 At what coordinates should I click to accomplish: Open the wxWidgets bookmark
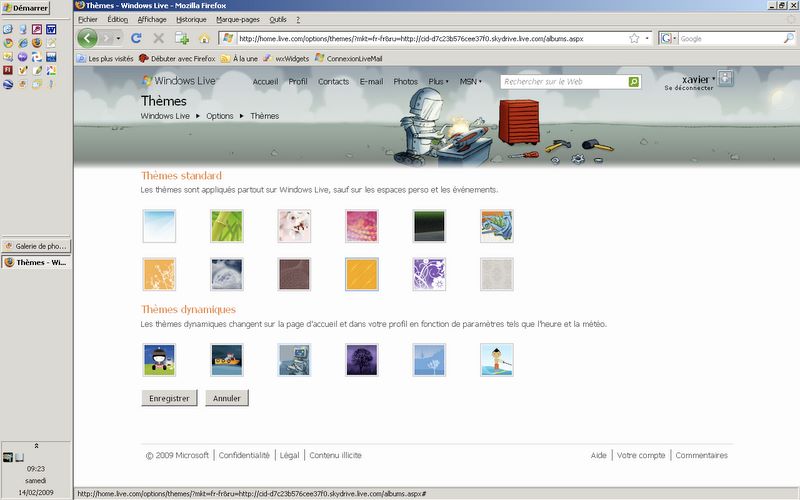tap(287, 59)
